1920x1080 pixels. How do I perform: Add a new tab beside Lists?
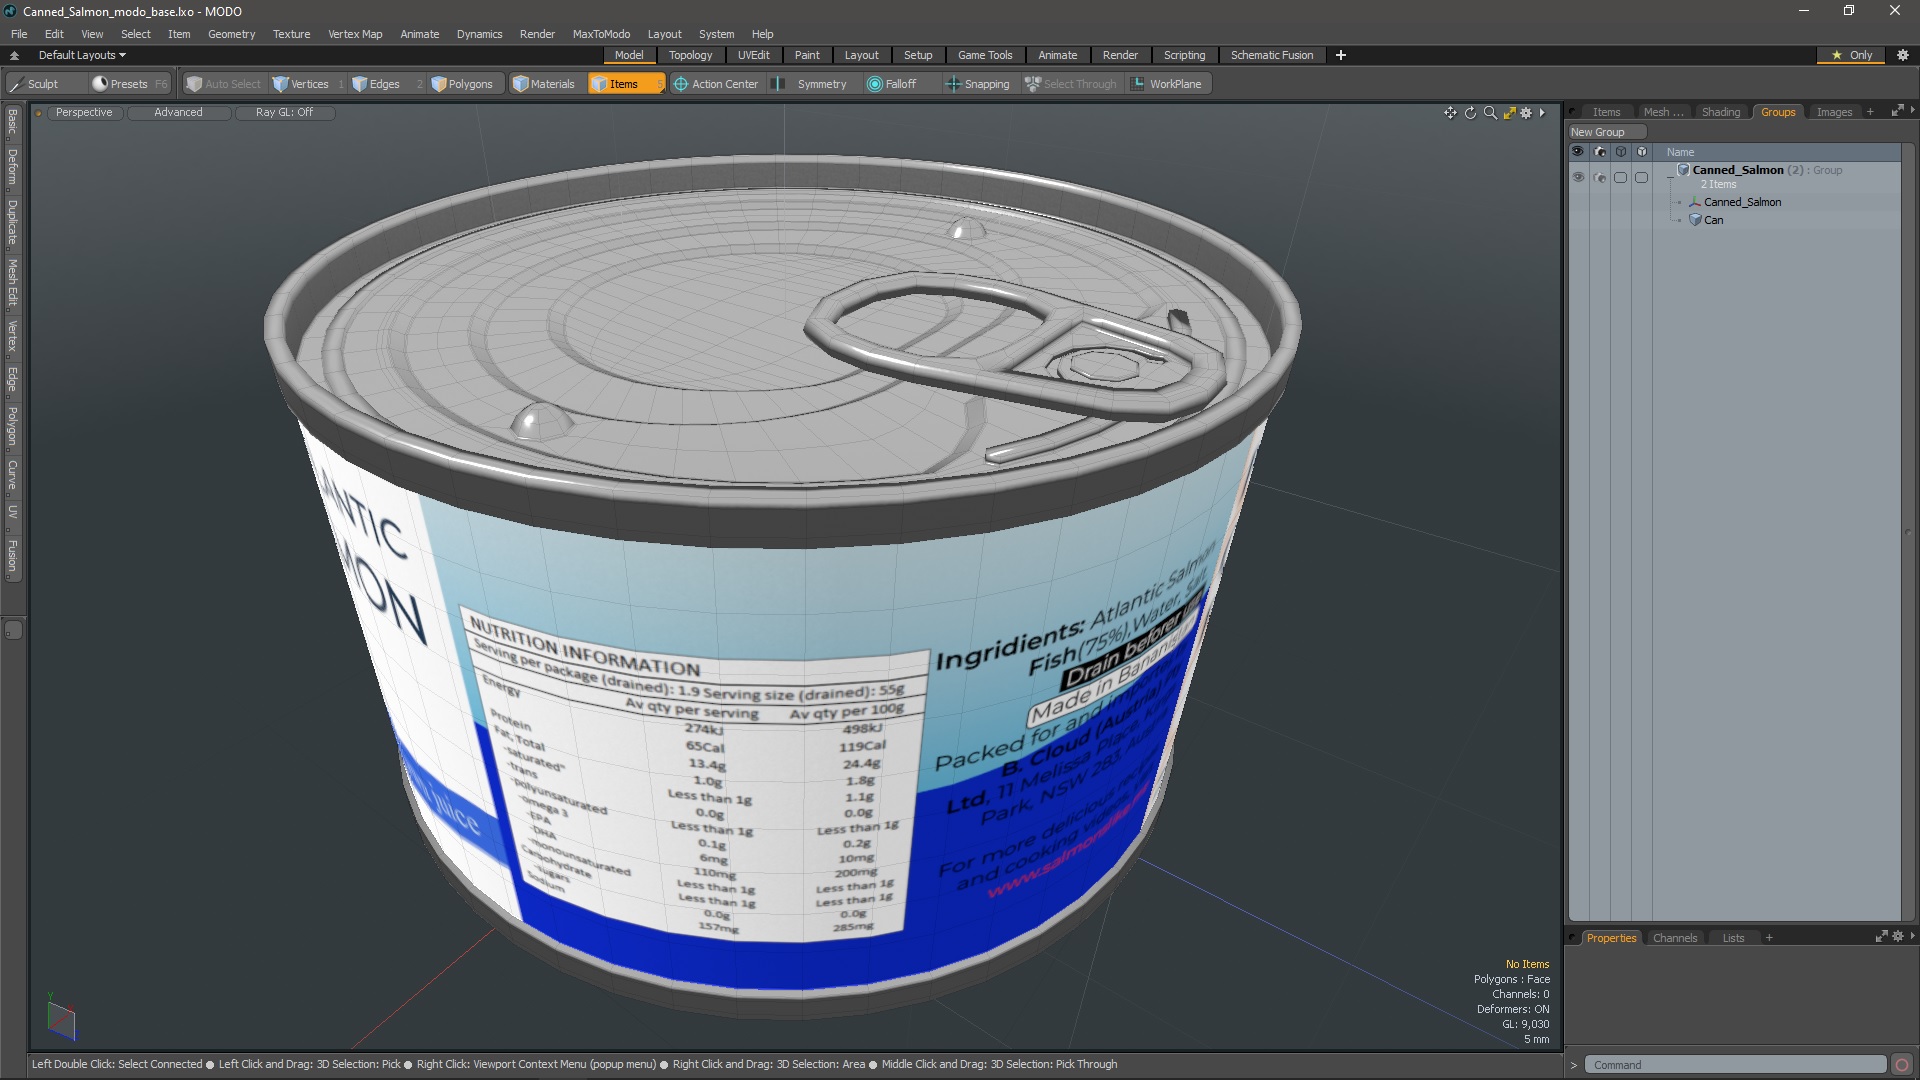(1769, 938)
